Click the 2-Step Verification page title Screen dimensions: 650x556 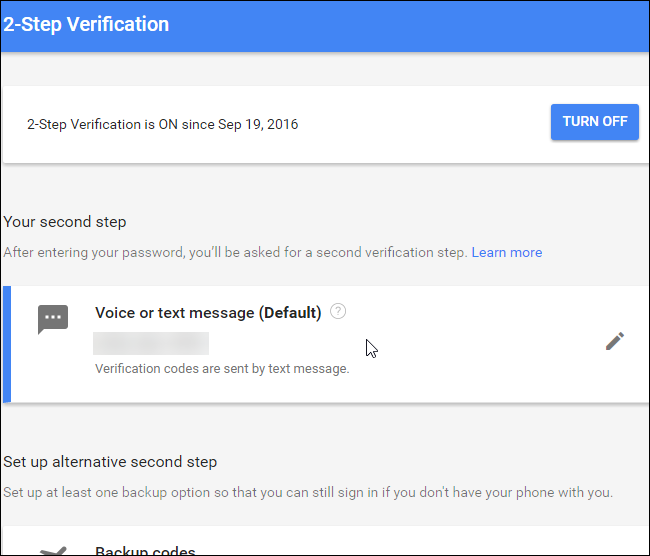[86, 25]
